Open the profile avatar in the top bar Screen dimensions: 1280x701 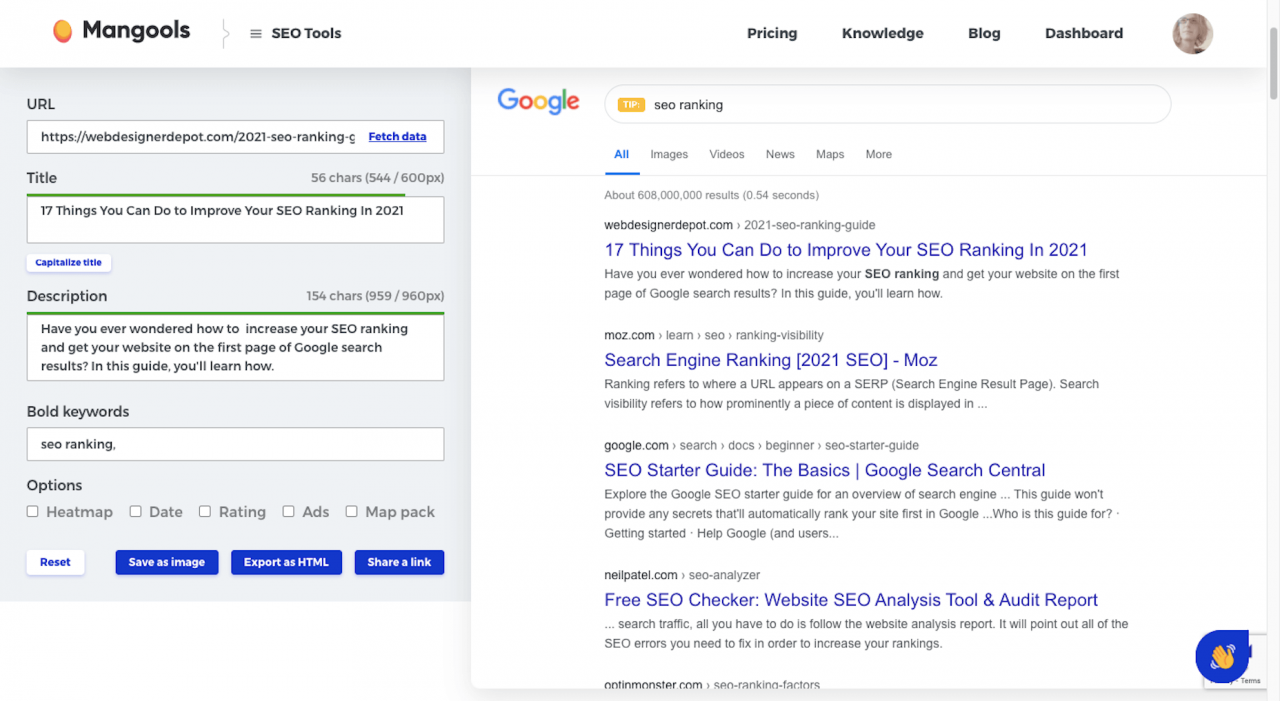click(1192, 33)
